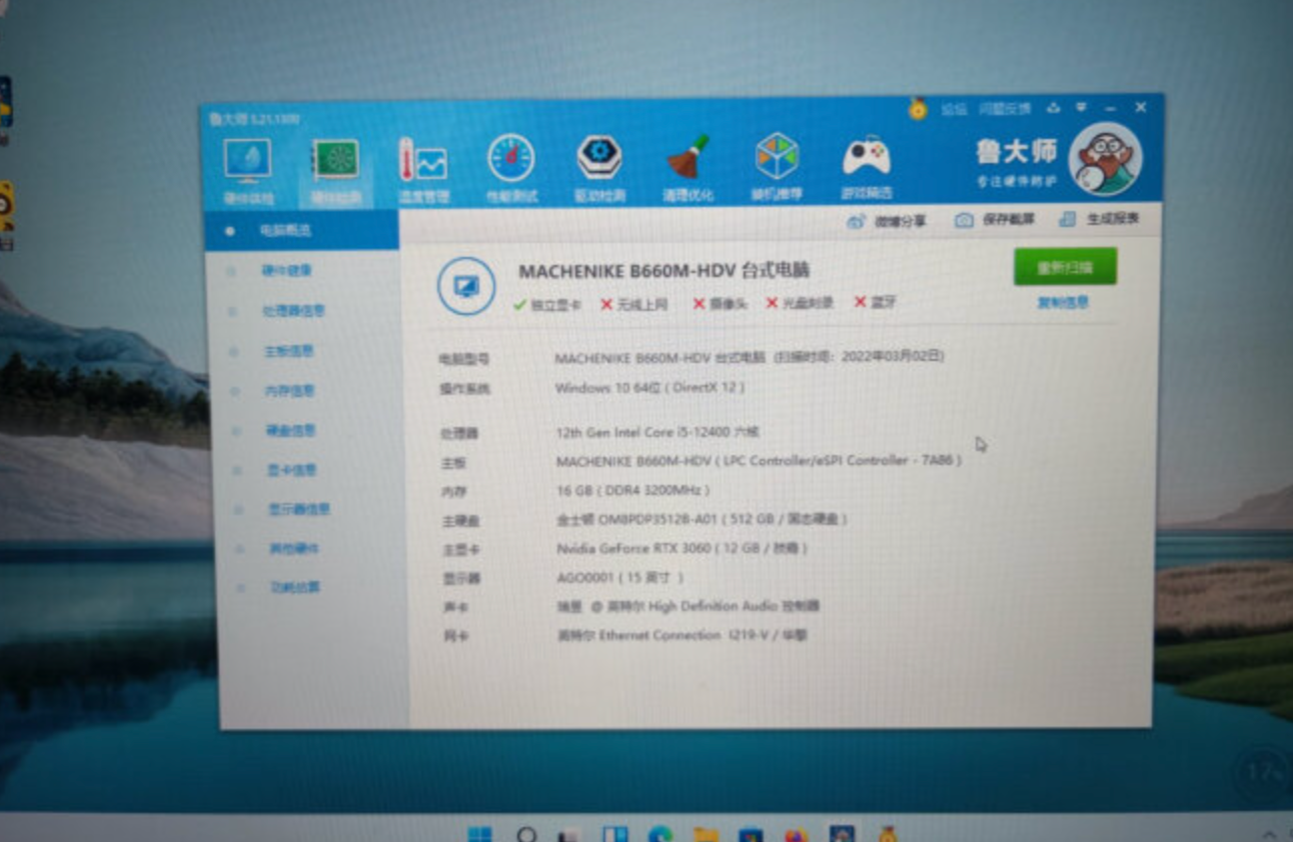Click 生成报表 report button
Screen dimensions: 1293x842
click(x=1099, y=219)
